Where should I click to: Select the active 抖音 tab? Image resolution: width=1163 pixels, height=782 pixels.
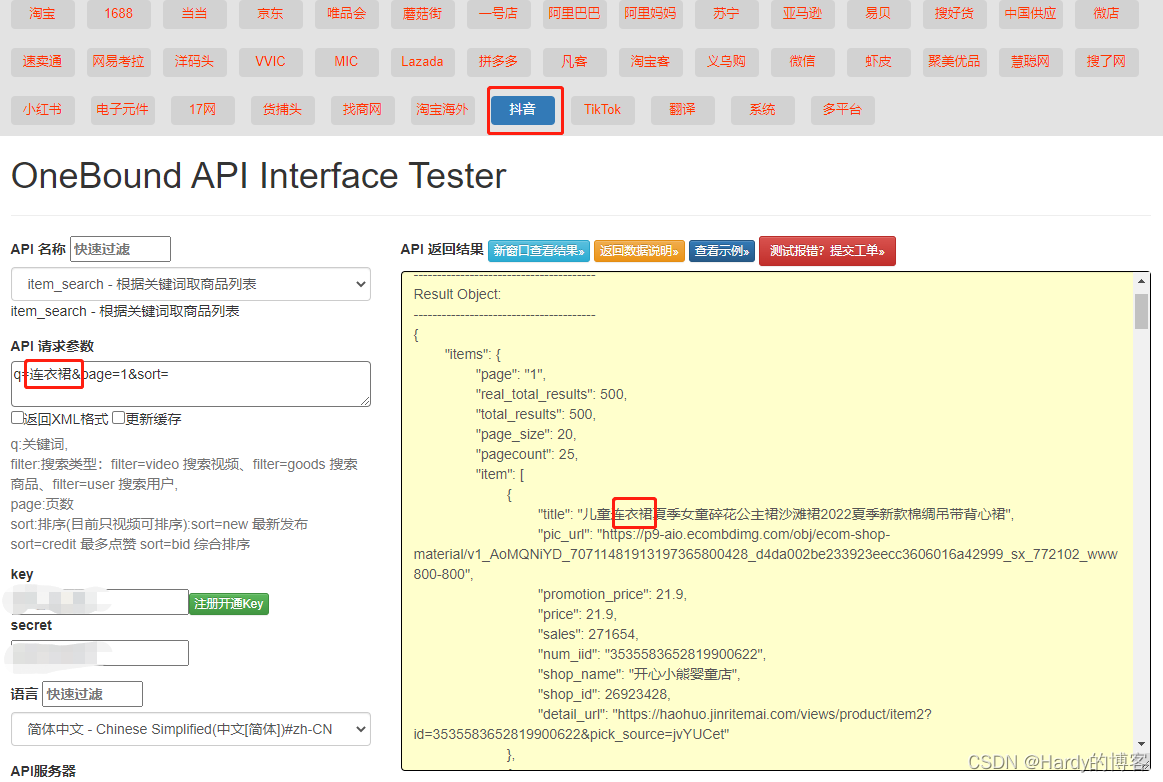click(x=522, y=110)
